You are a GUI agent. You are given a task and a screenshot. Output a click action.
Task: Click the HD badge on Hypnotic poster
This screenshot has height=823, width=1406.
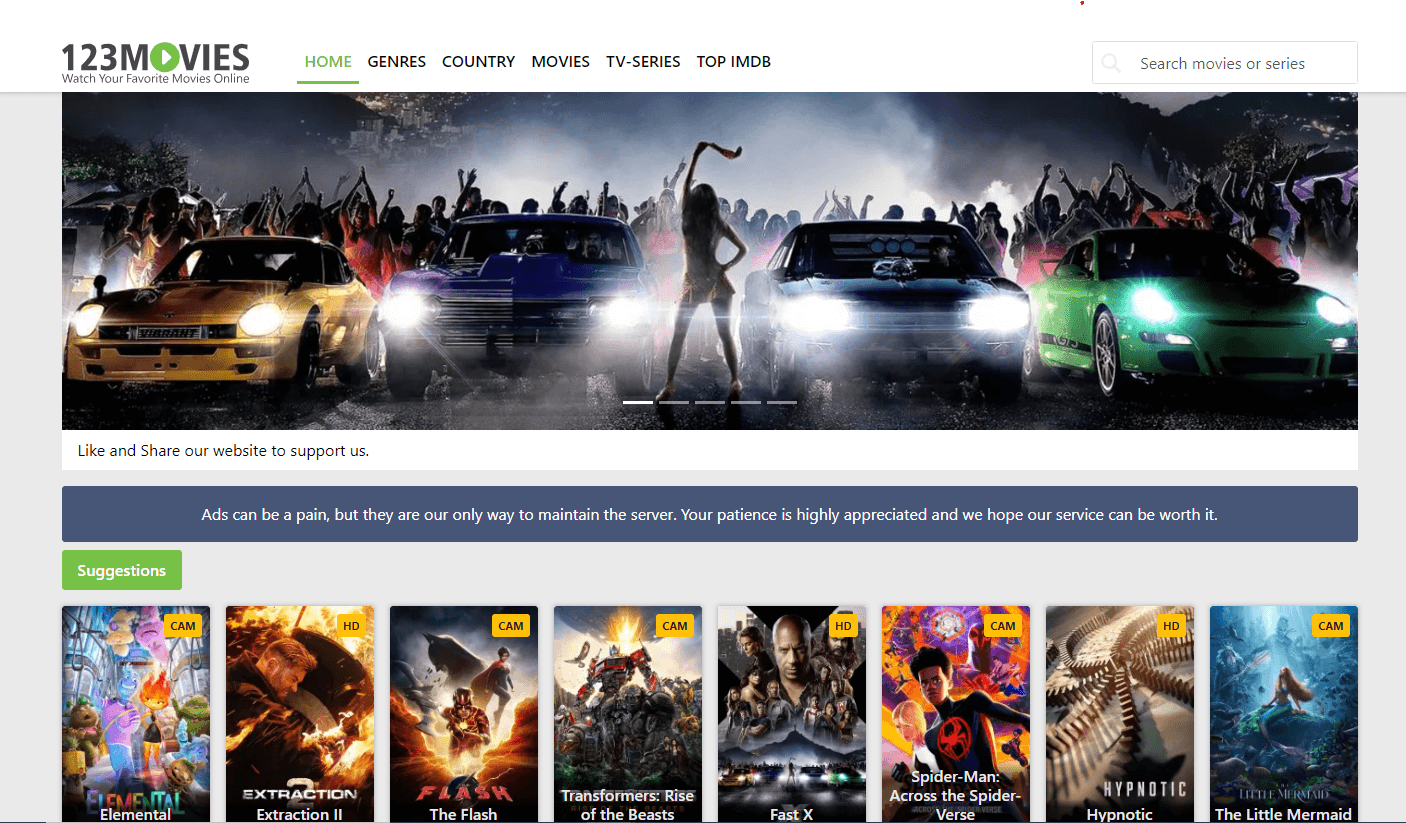point(1171,626)
